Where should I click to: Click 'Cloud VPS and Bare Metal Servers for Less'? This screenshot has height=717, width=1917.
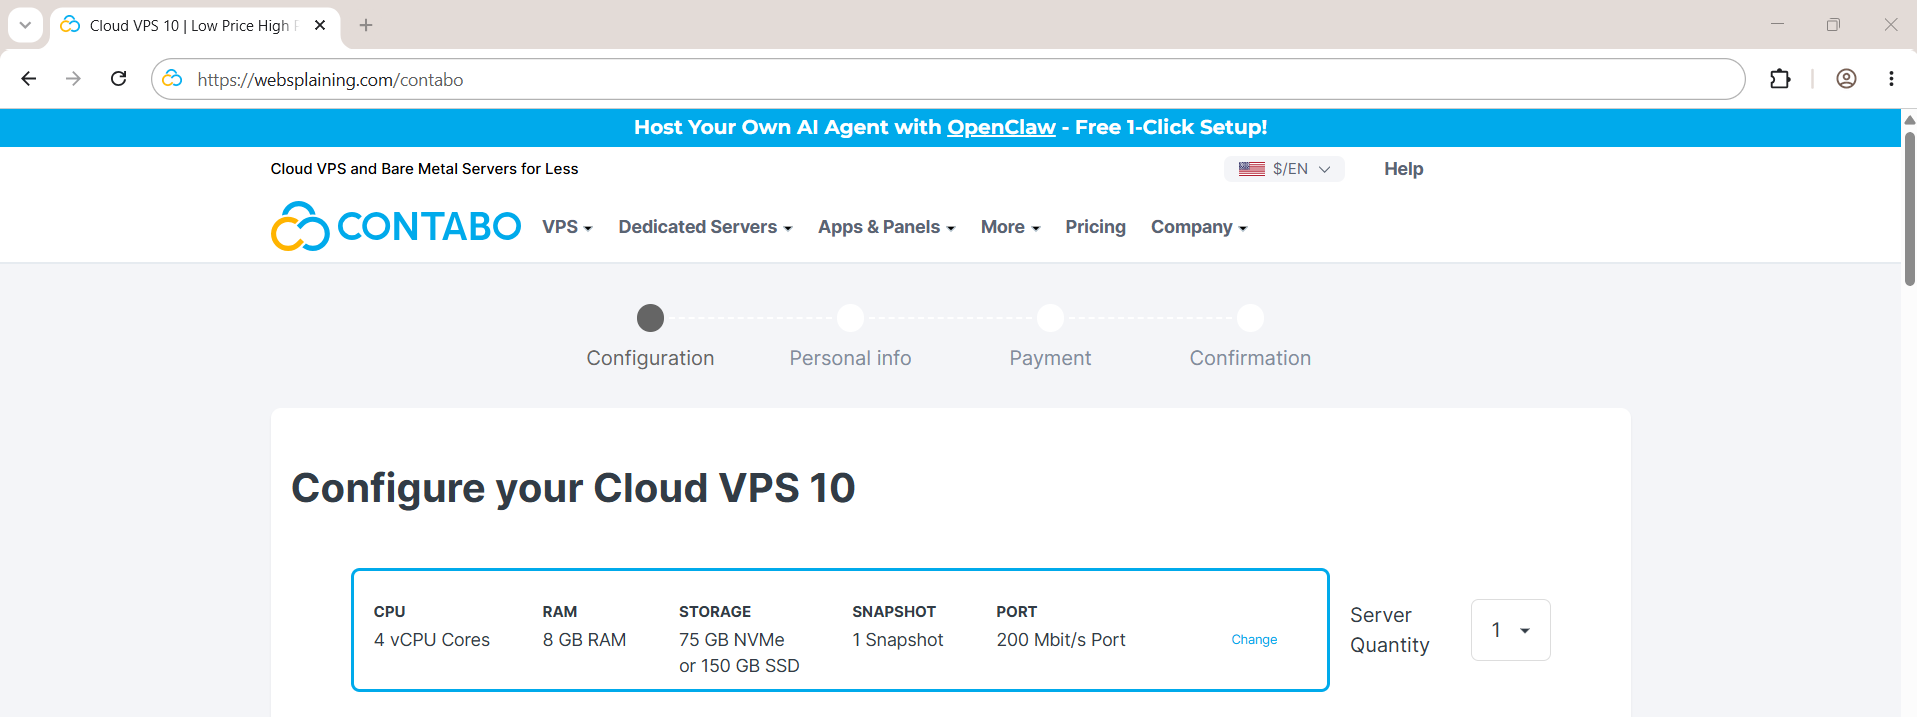click(x=424, y=169)
